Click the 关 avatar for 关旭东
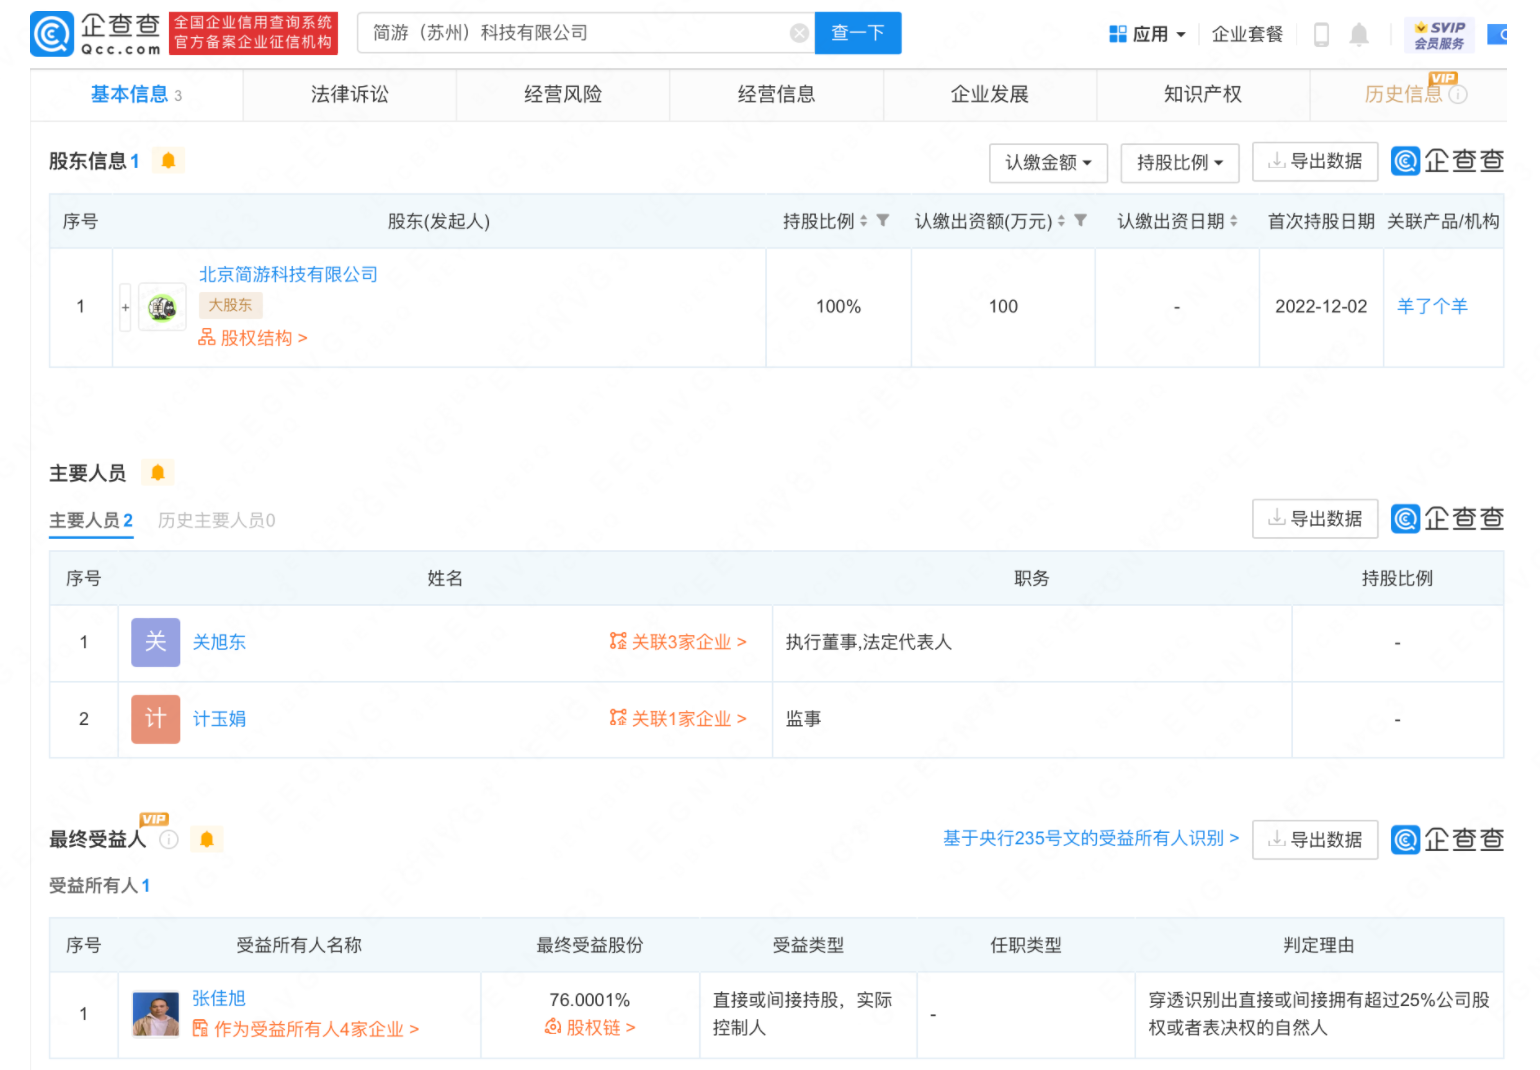This screenshot has width=1540, height=1070. (155, 642)
